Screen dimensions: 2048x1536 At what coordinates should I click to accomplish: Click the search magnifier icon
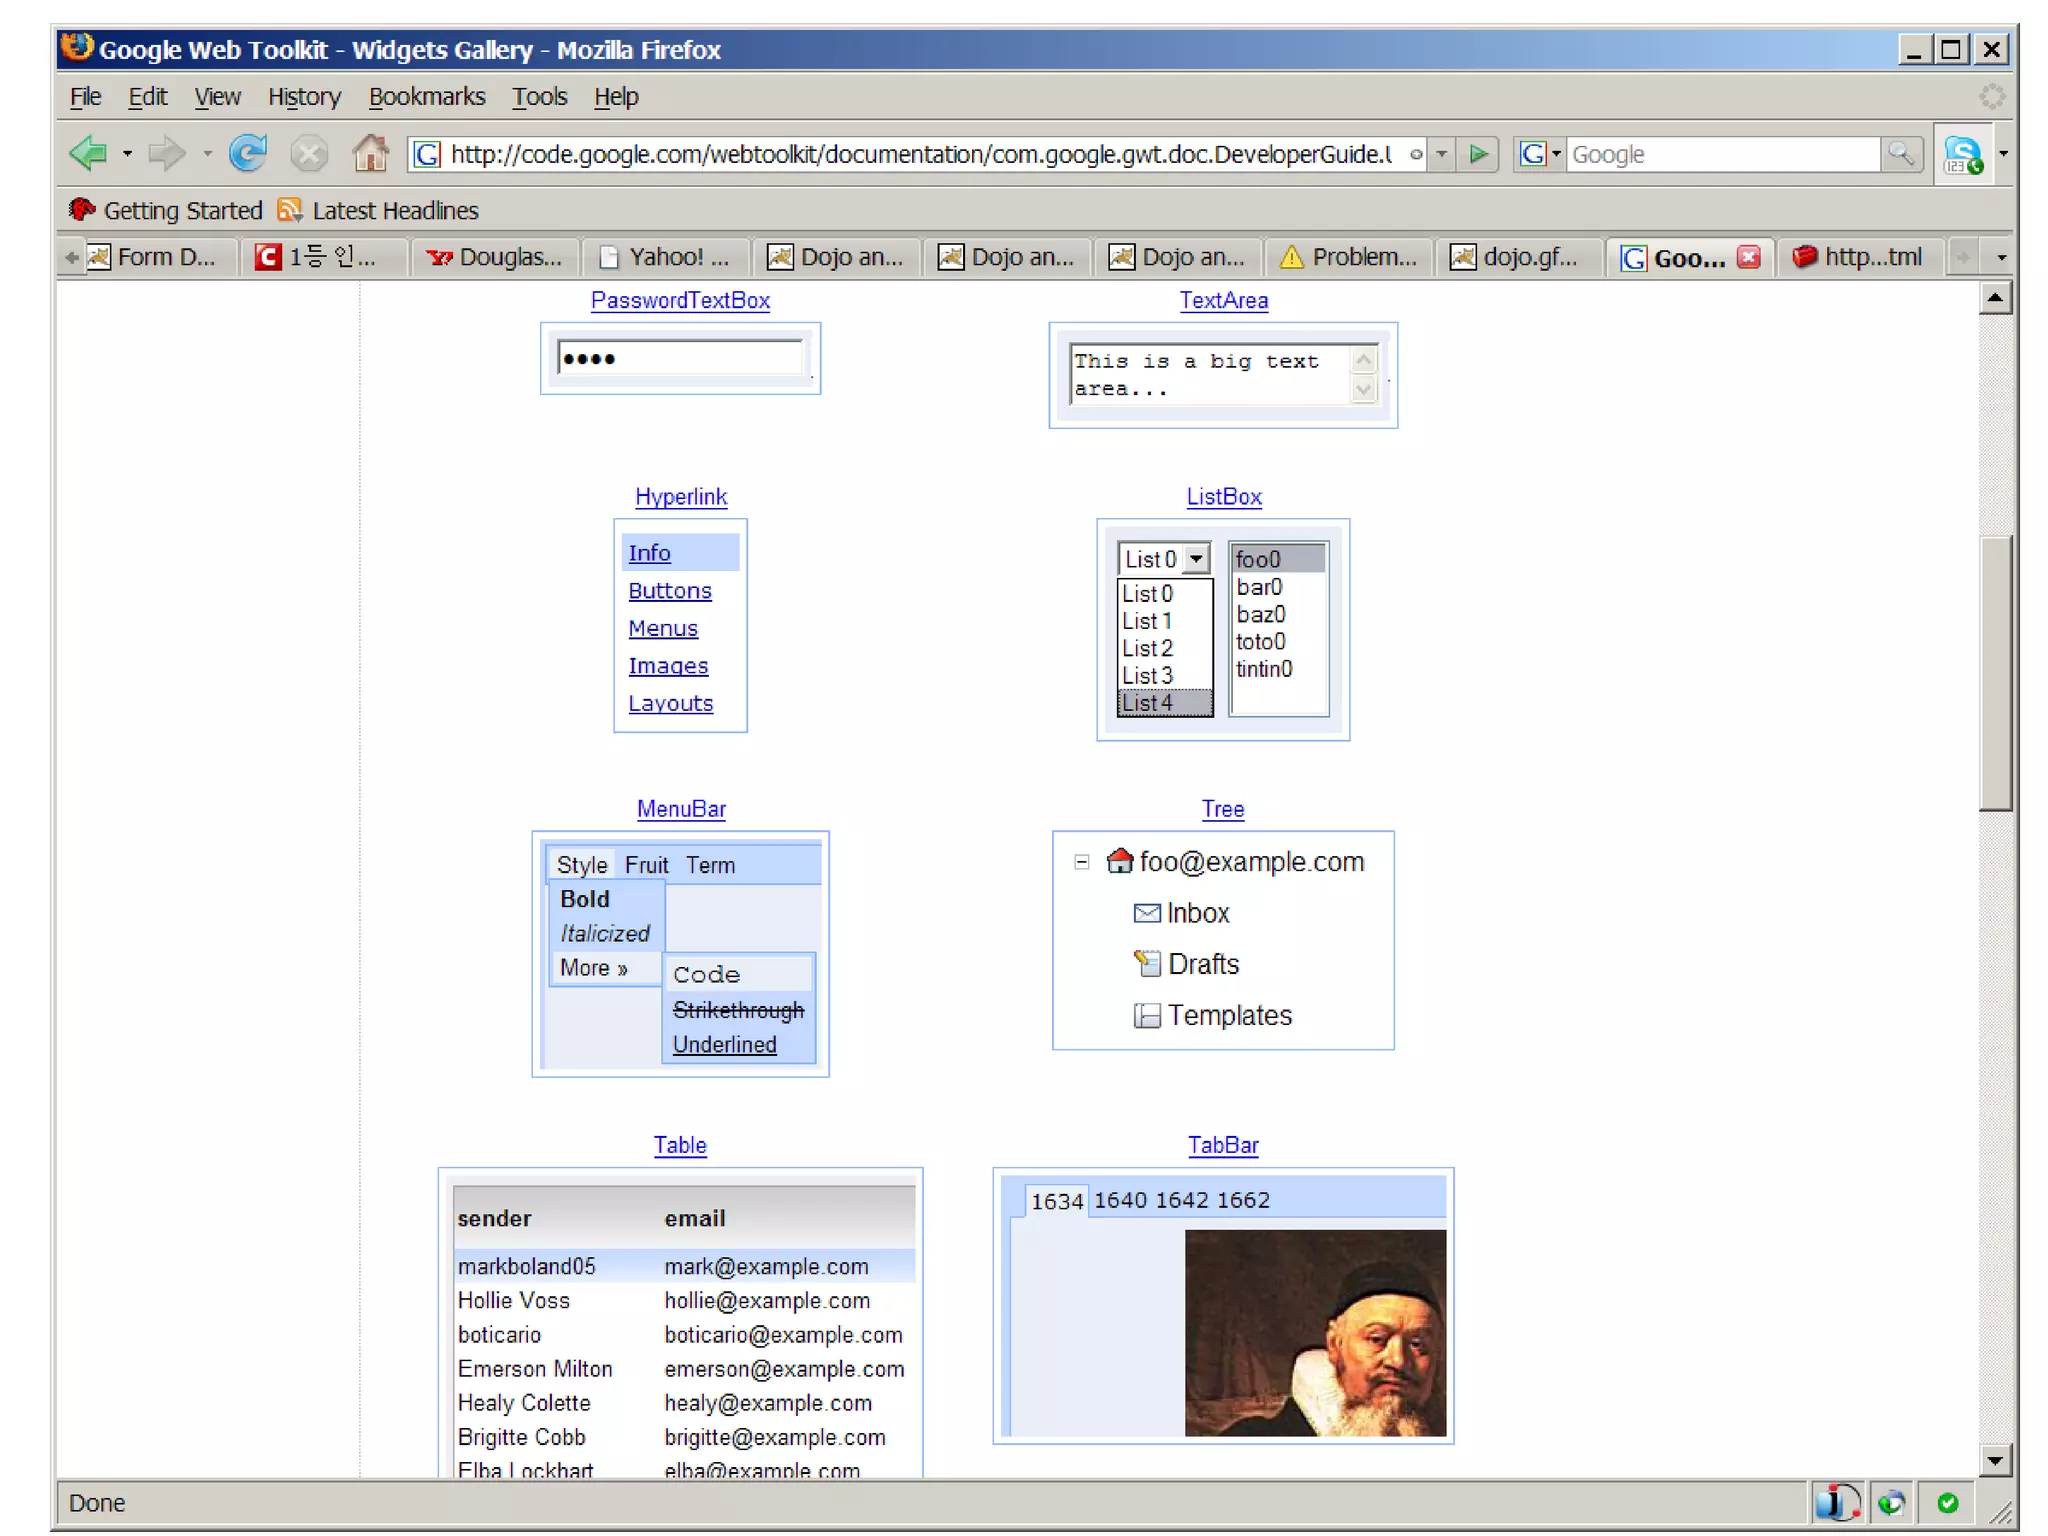(x=1900, y=154)
